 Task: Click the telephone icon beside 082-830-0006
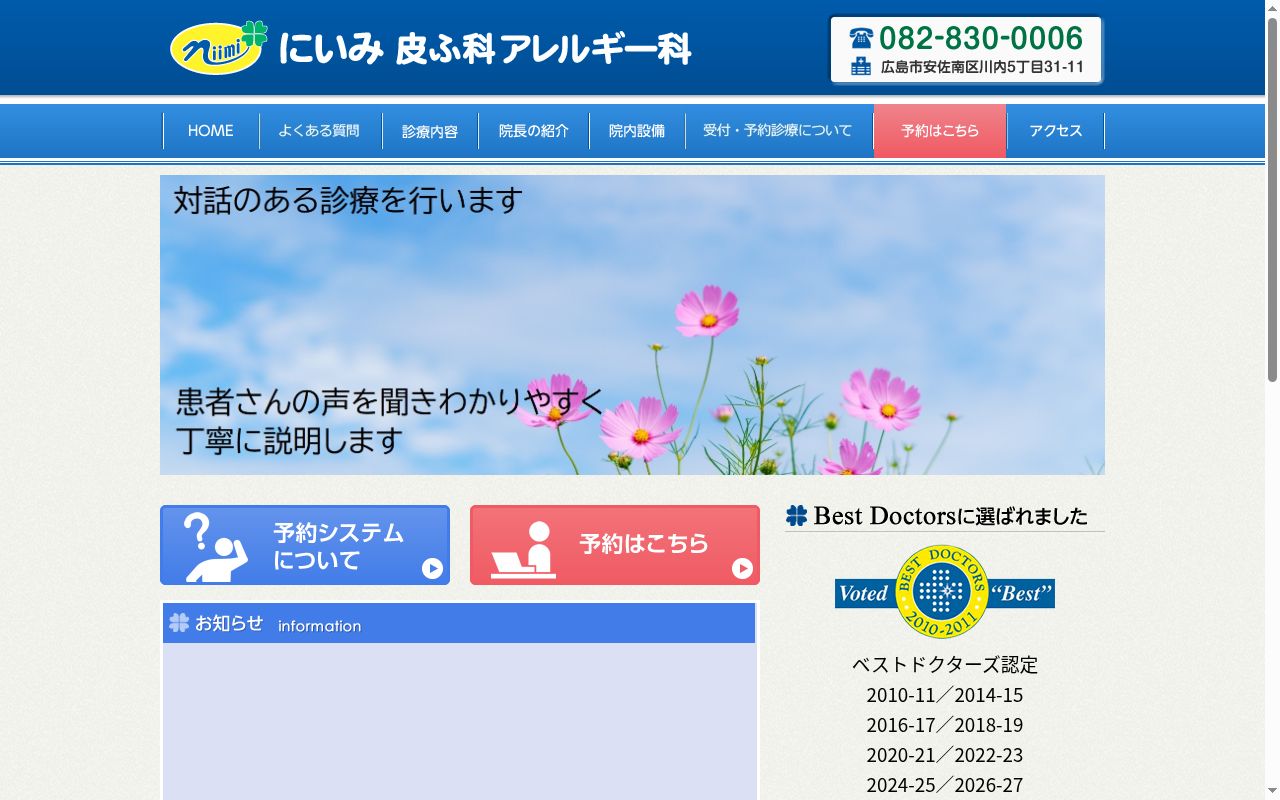tap(861, 38)
